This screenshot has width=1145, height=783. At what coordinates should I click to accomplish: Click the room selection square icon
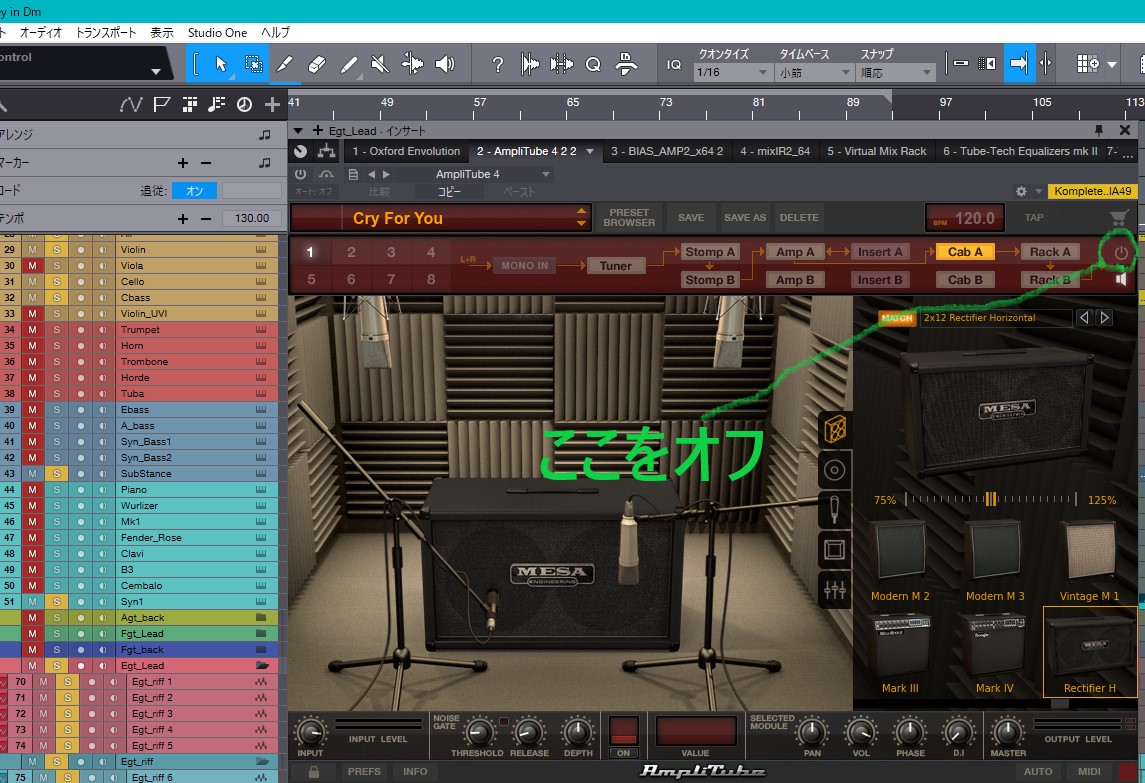tap(835, 549)
